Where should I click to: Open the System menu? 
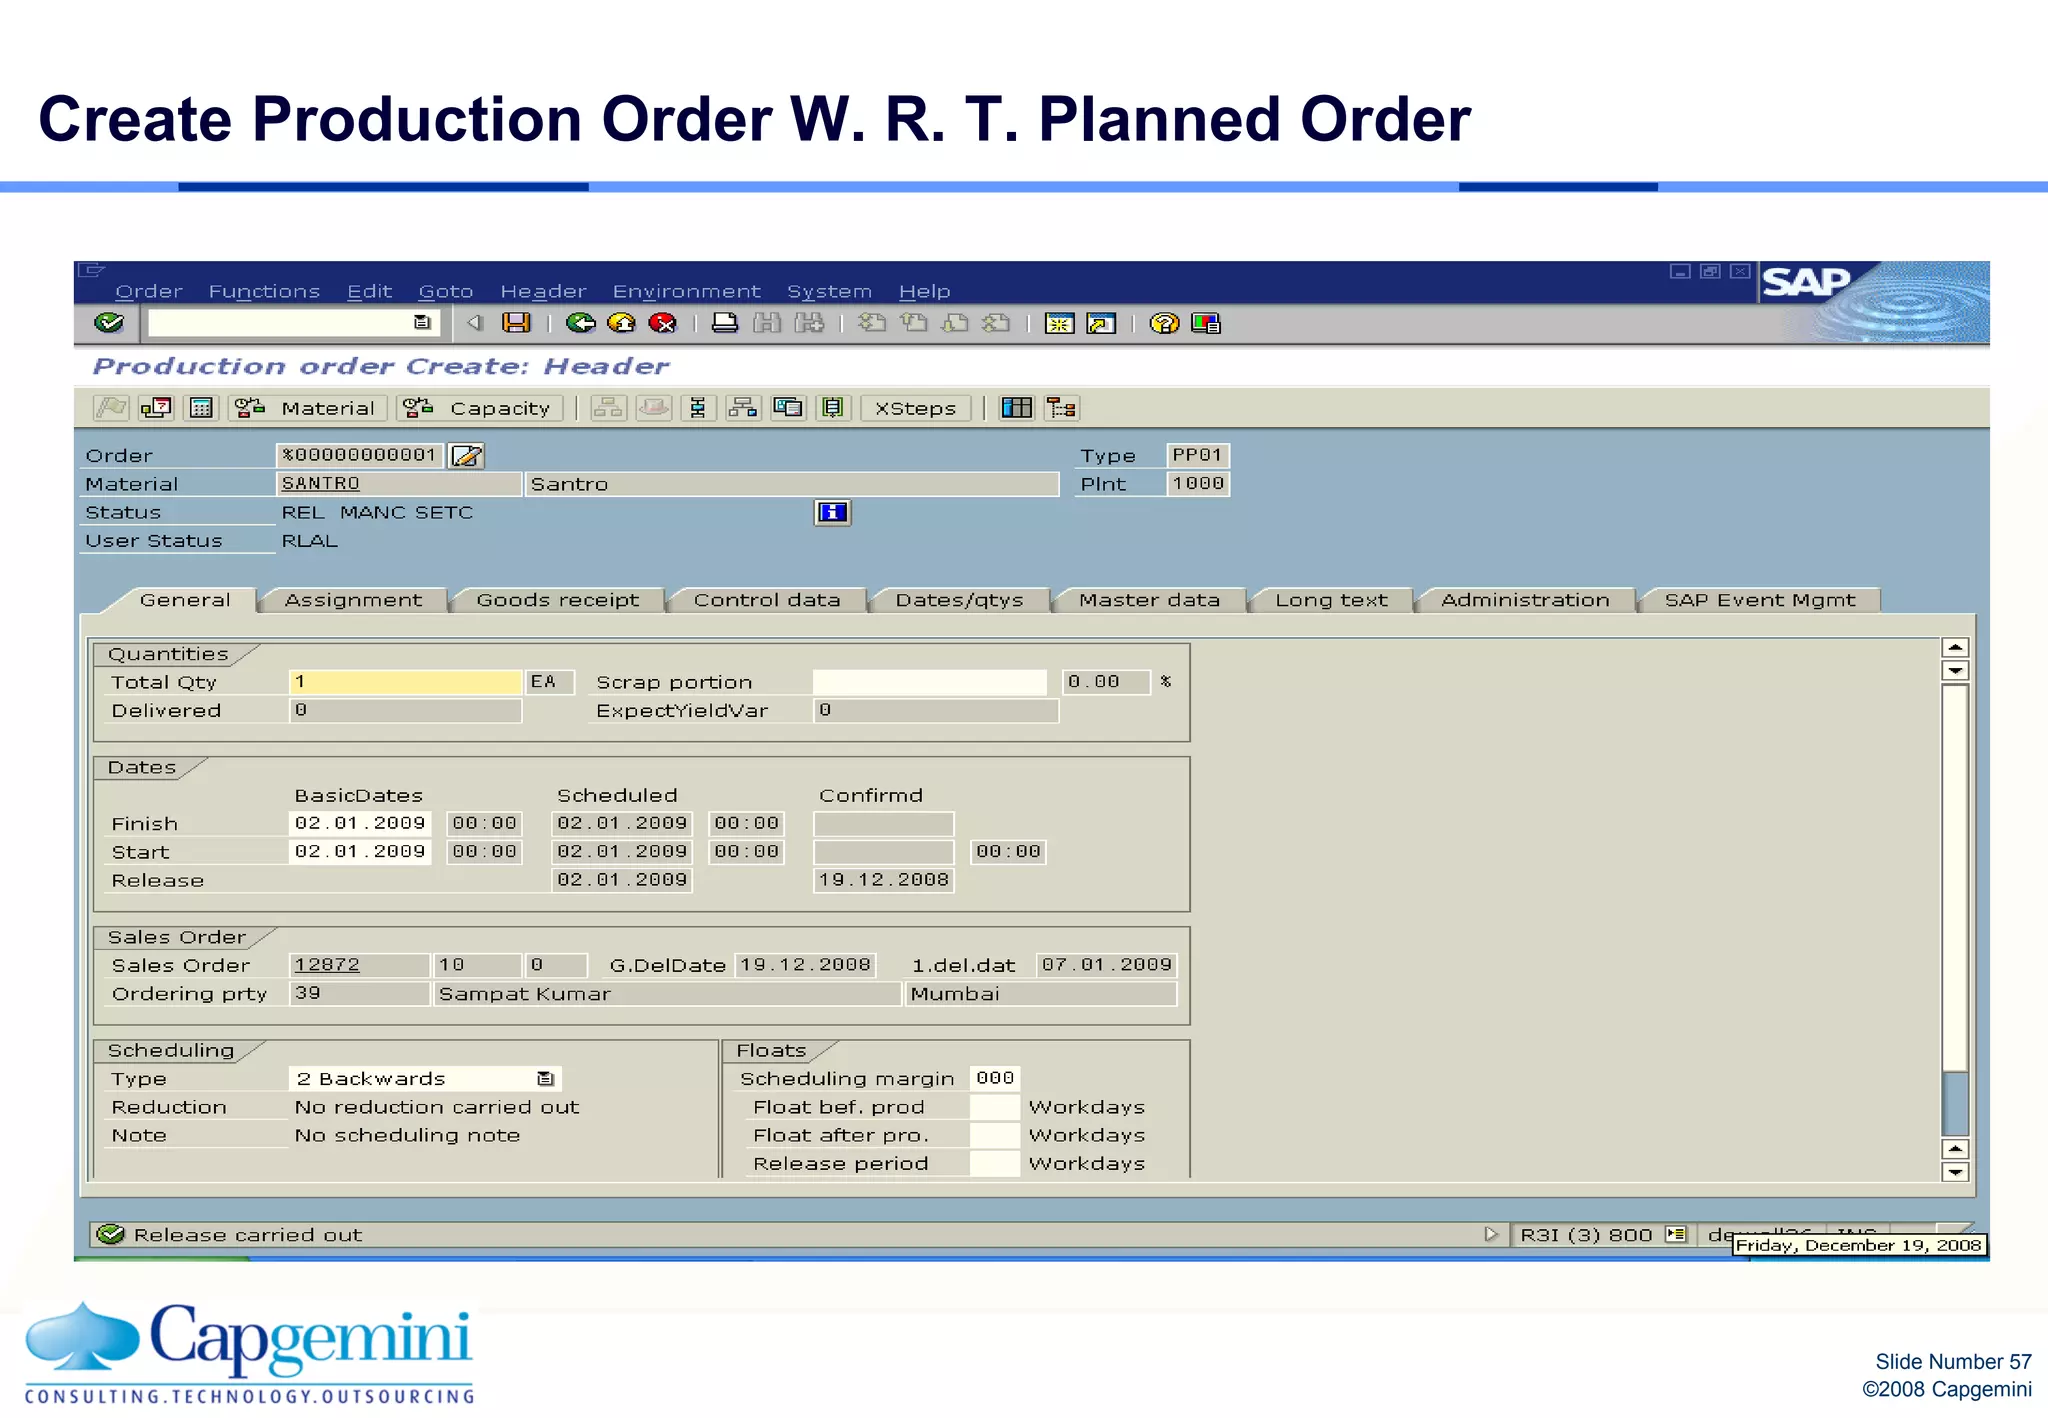829,291
